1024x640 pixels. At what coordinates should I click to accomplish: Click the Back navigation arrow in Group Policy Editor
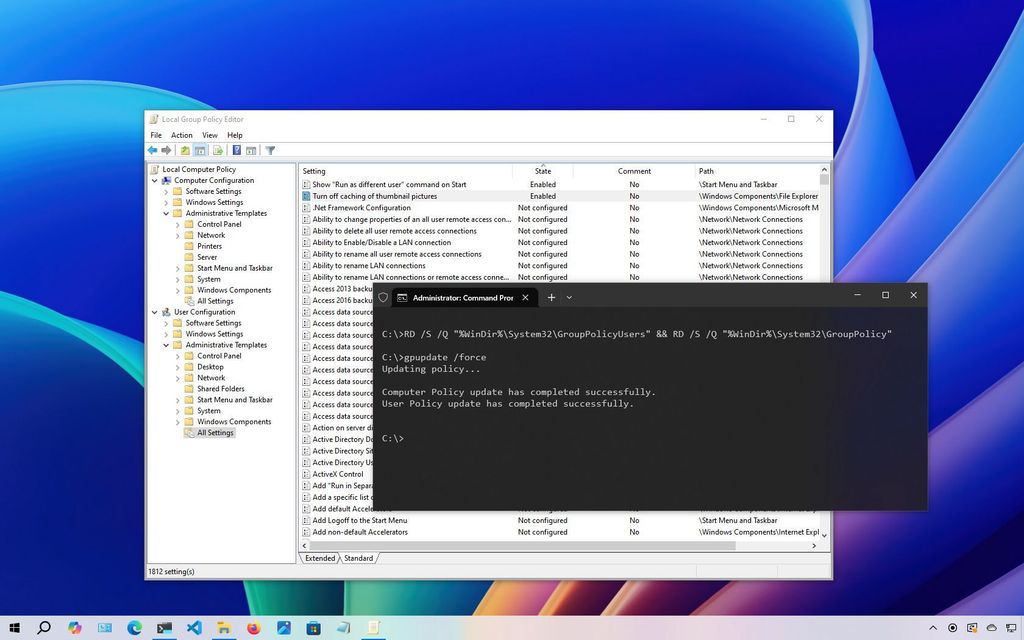153,150
